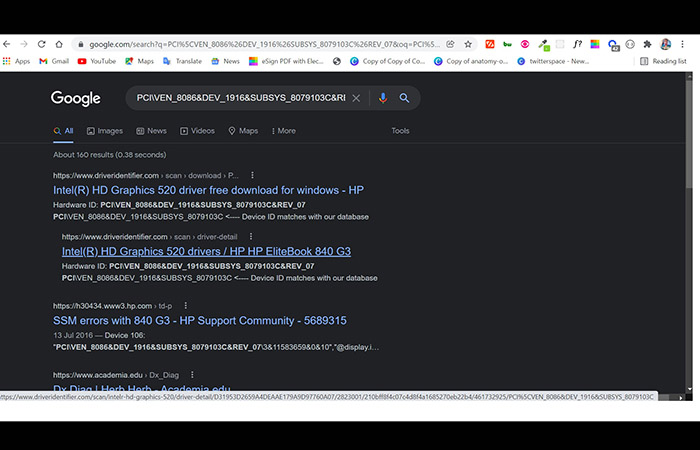Image resolution: width=700 pixels, height=450 pixels.
Task: Click the Chrome address bar URL
Action: click(264, 44)
